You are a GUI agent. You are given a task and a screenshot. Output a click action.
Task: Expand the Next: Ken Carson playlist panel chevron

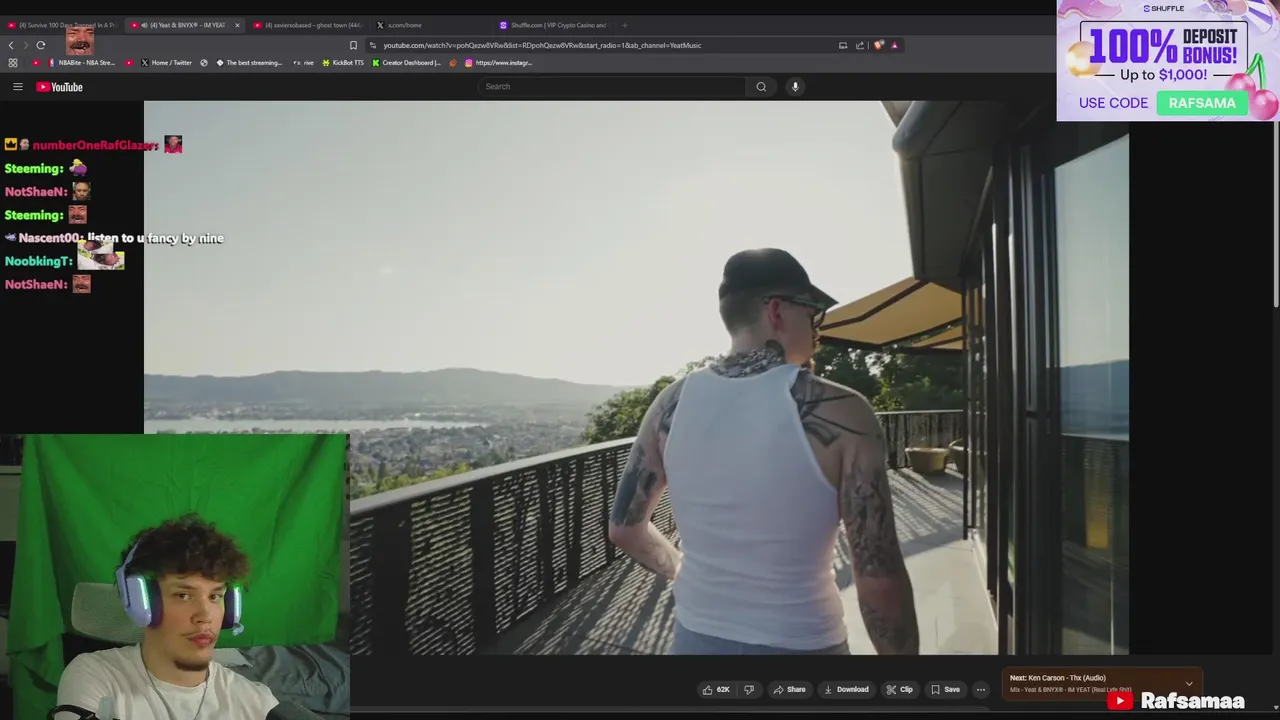[x=1189, y=684]
